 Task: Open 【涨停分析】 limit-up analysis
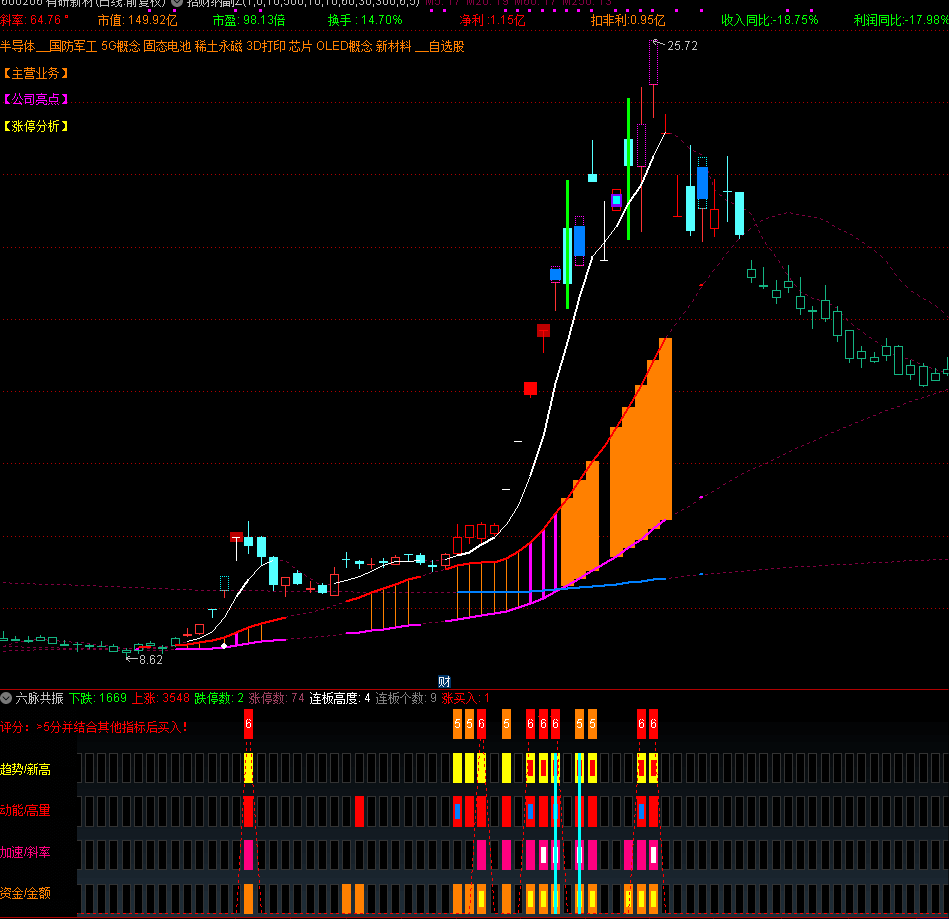click(x=36, y=126)
